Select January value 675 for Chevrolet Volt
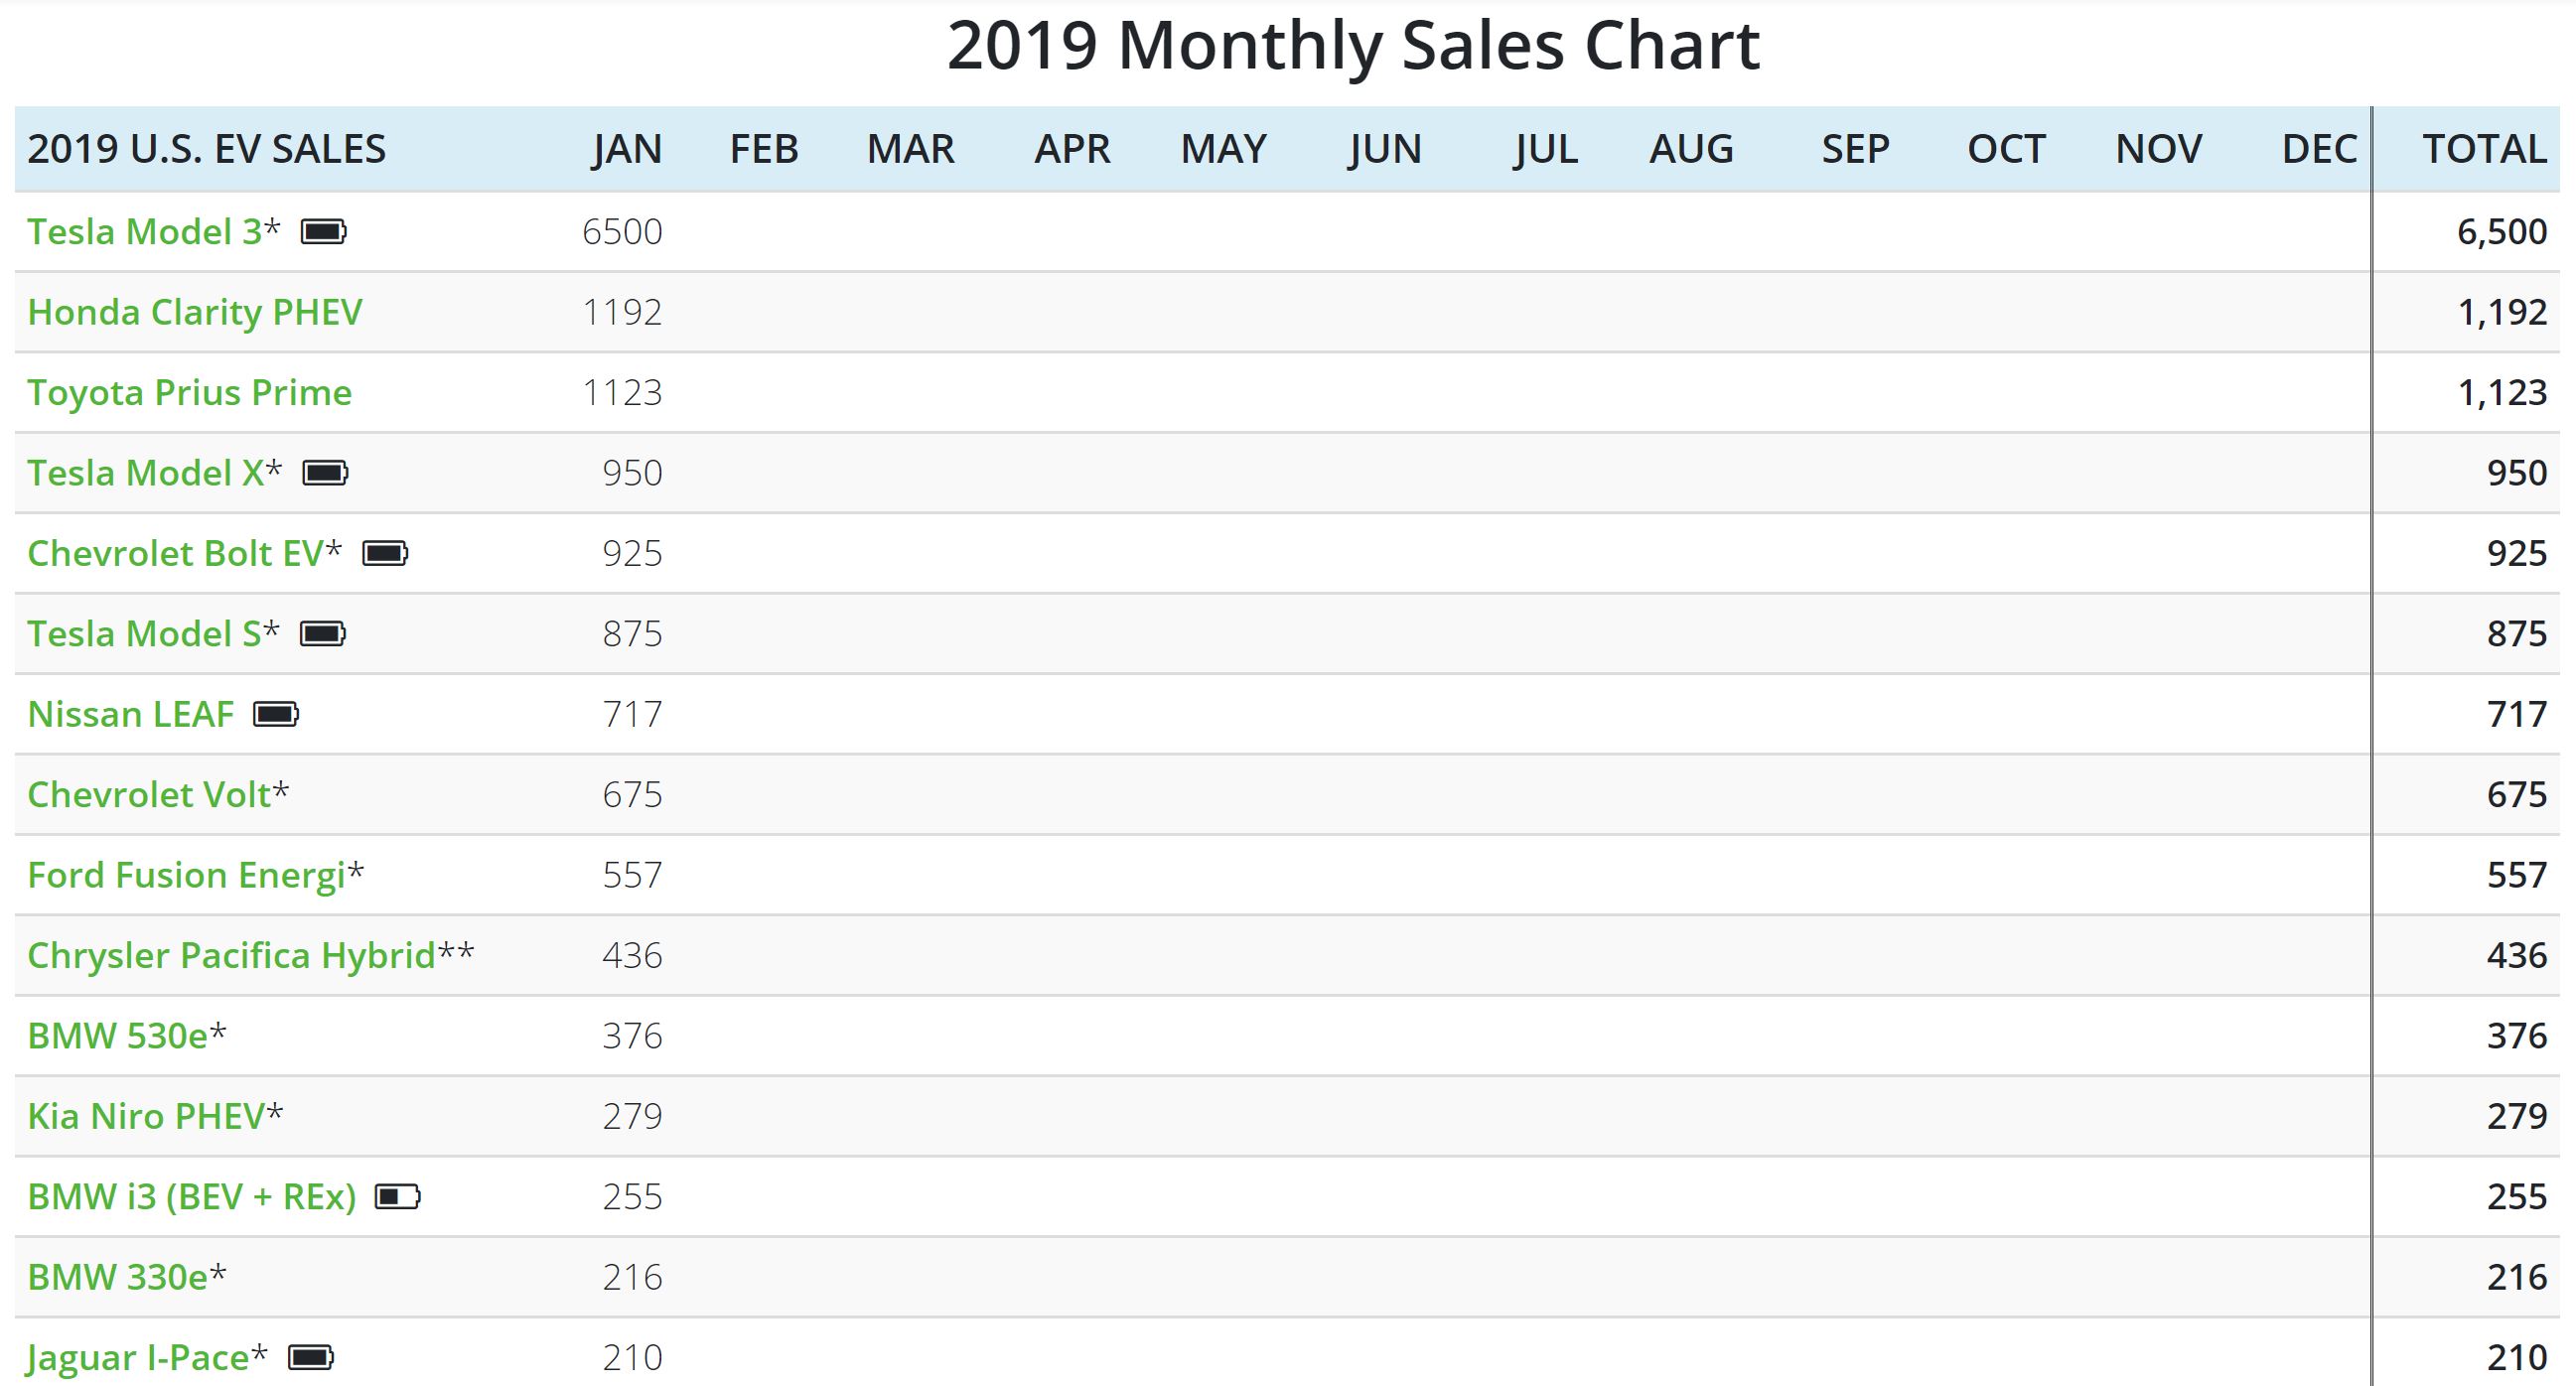This screenshot has height=1386, width=2576. coord(632,794)
